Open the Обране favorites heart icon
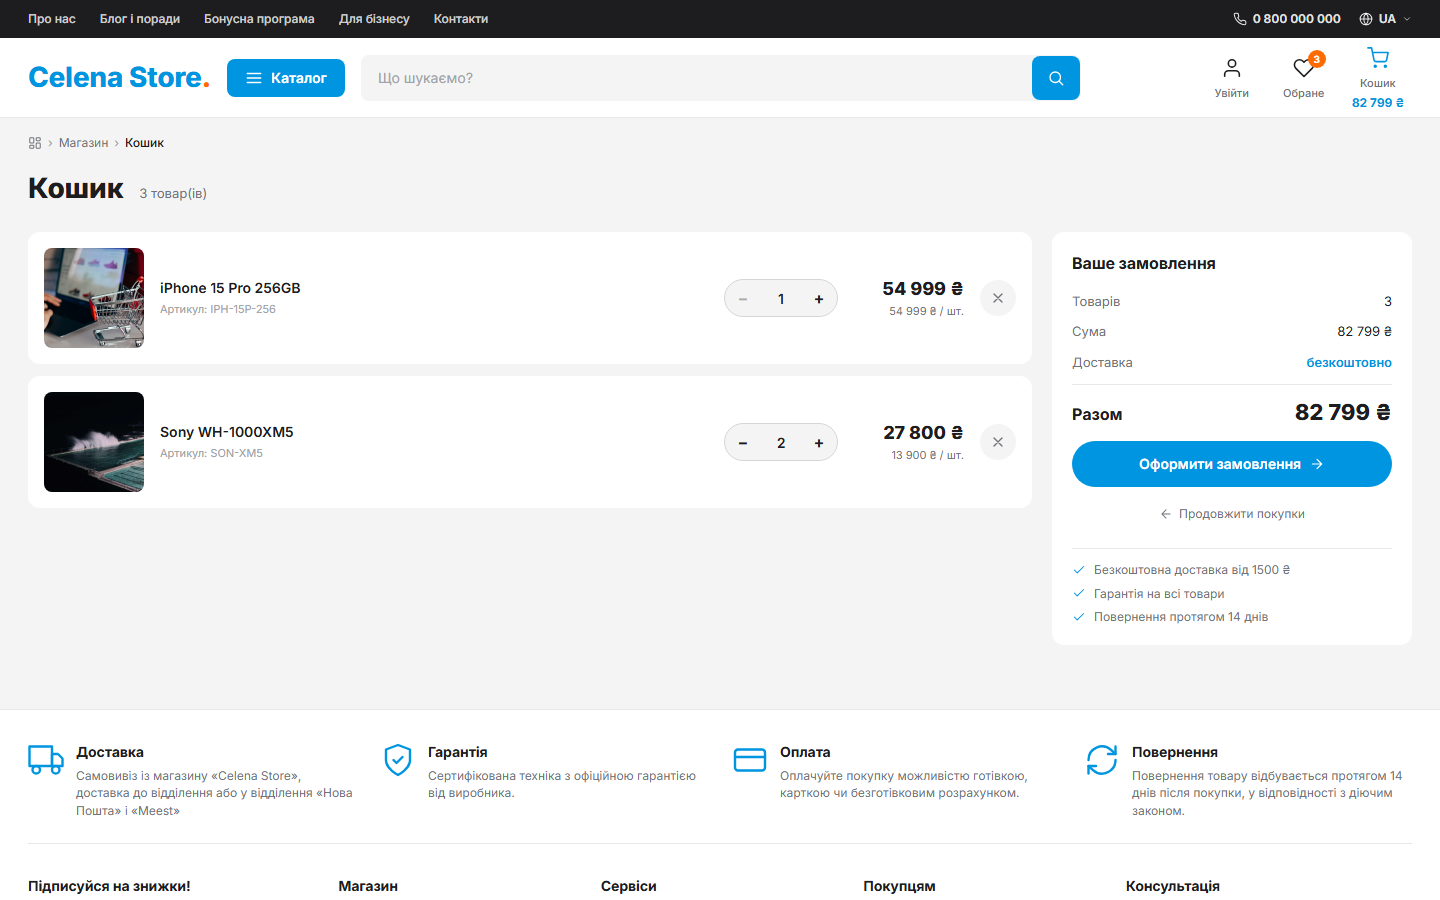The height and width of the screenshot is (900, 1440). (x=1303, y=78)
